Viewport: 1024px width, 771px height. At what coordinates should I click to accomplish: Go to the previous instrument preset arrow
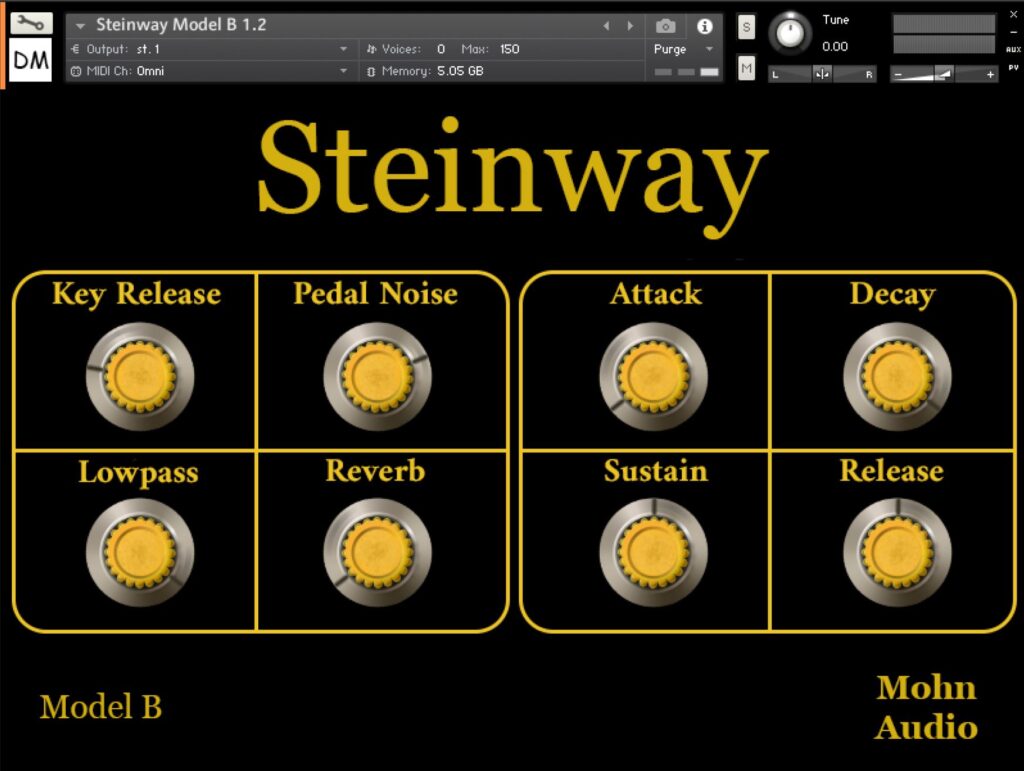click(x=607, y=25)
